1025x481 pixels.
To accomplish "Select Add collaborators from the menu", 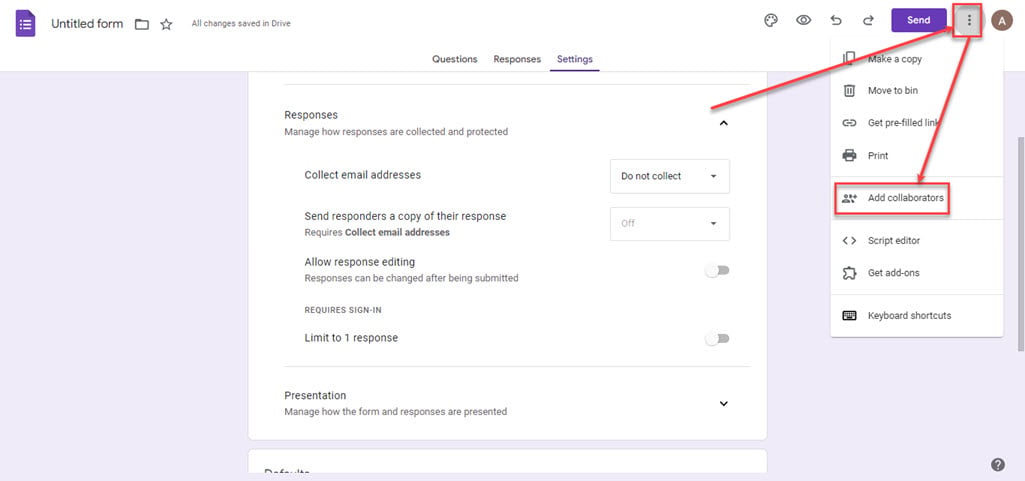I will (905, 198).
